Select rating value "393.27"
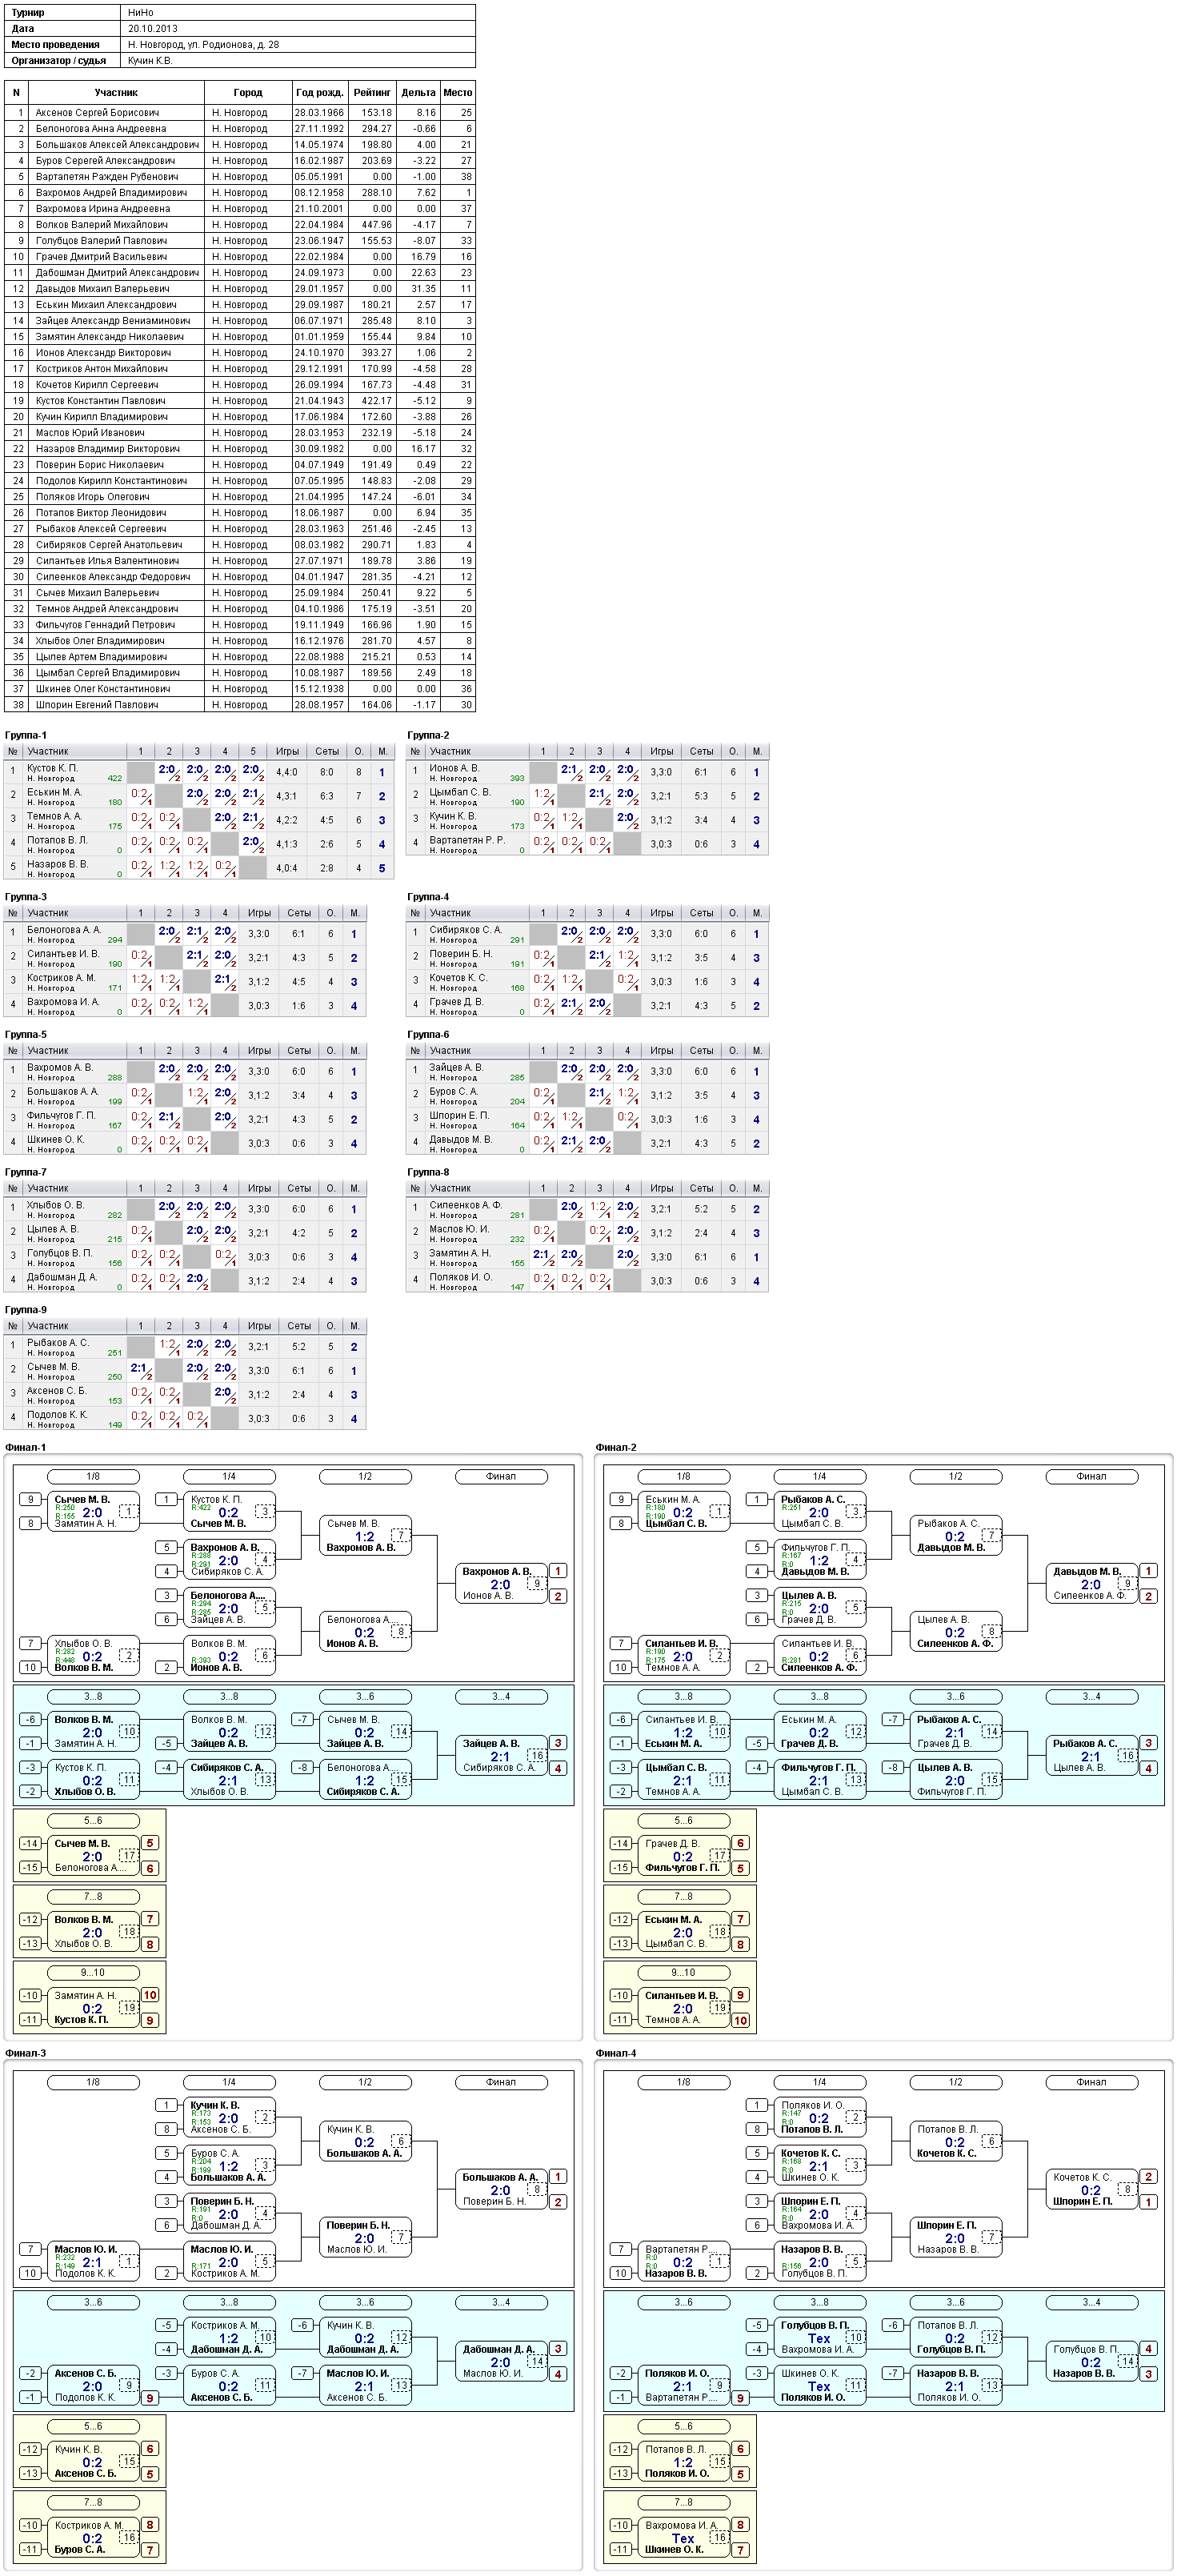Image resolution: width=1181 pixels, height=2576 pixels. 377,353
